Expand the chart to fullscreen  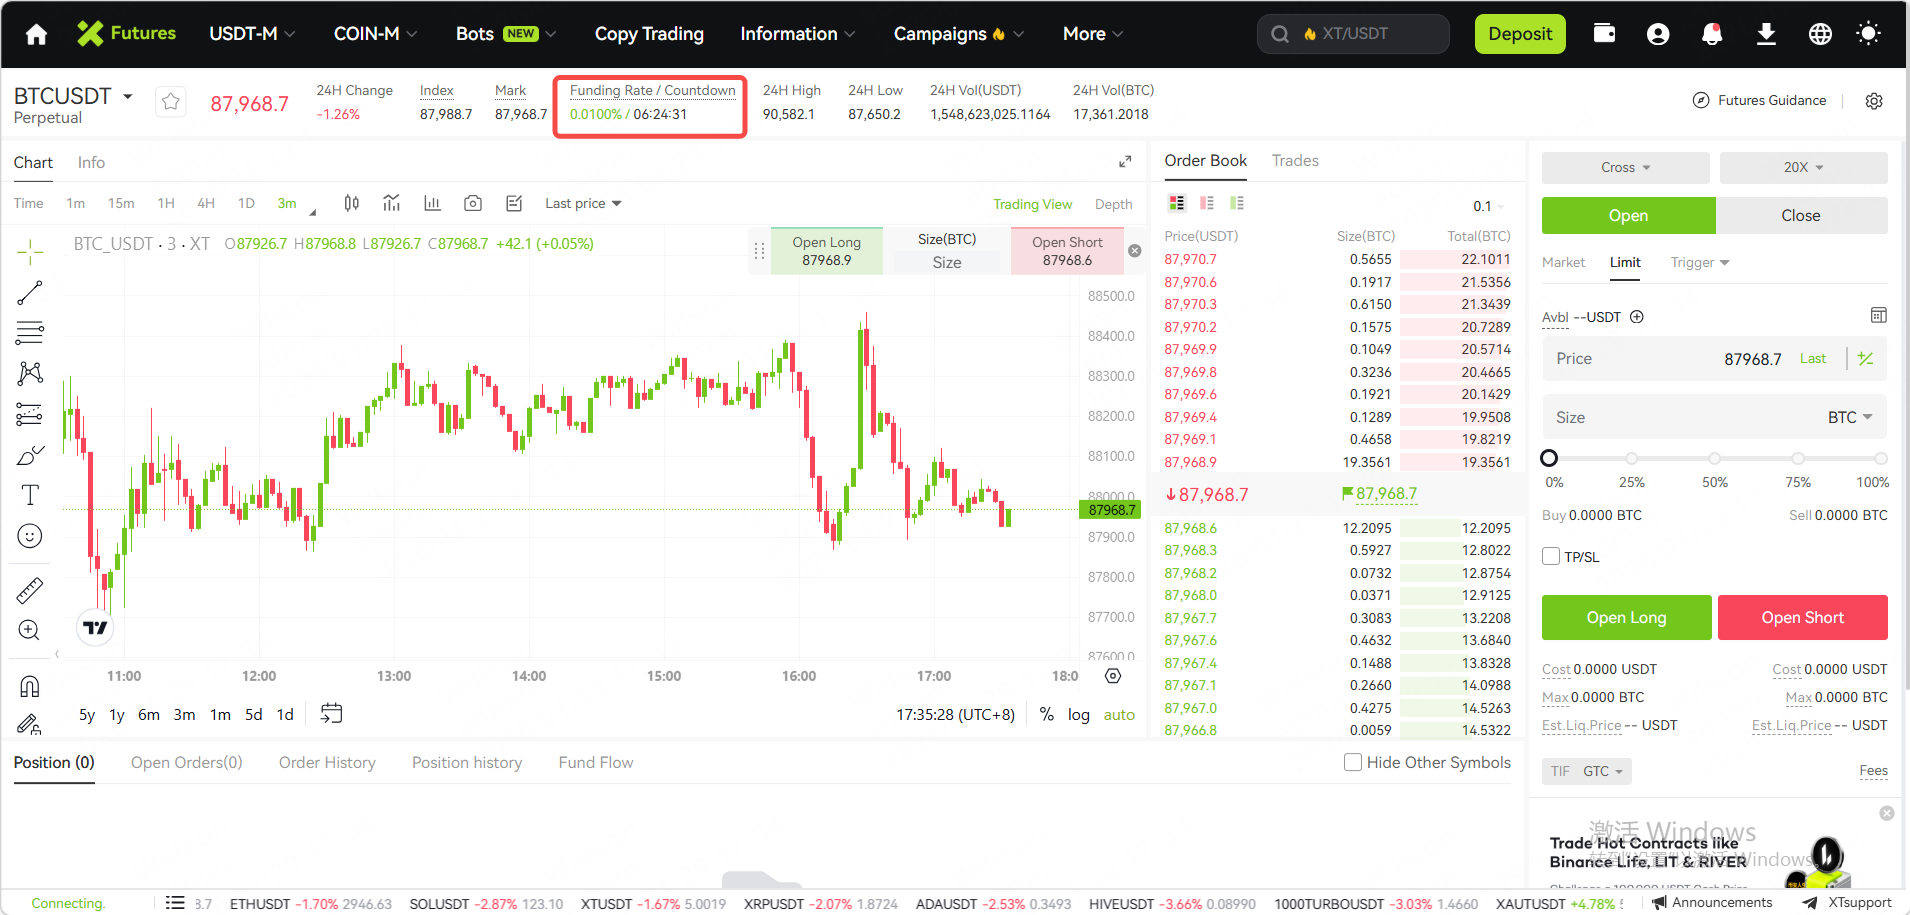[x=1125, y=162]
